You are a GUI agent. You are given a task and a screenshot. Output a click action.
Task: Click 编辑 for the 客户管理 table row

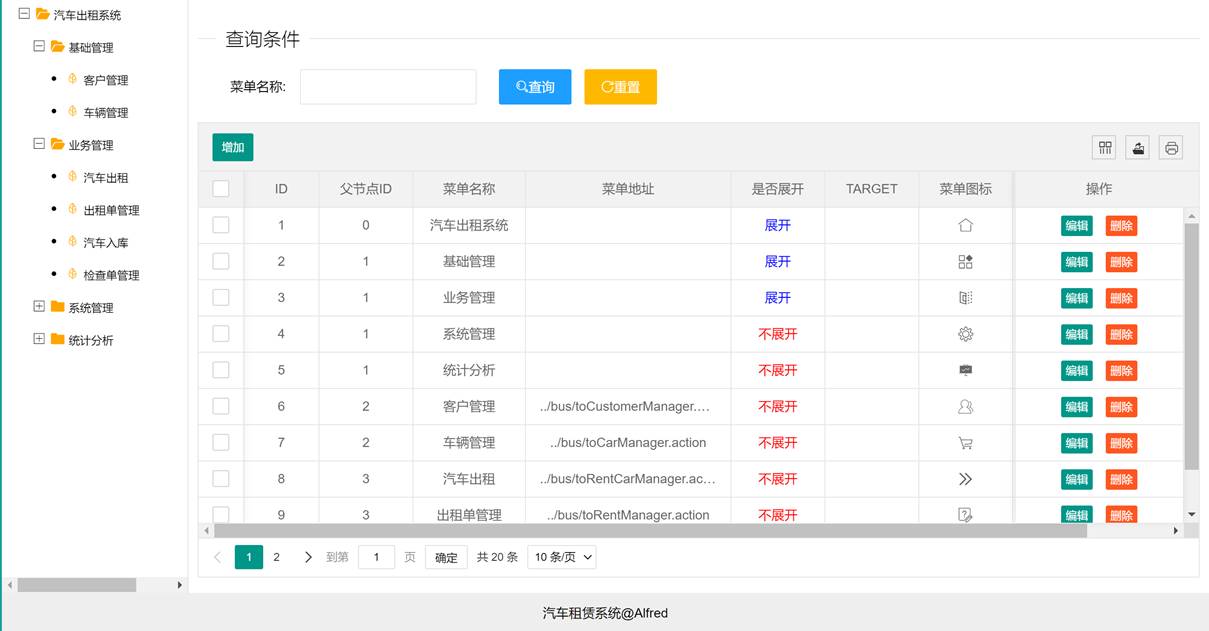[1077, 407]
